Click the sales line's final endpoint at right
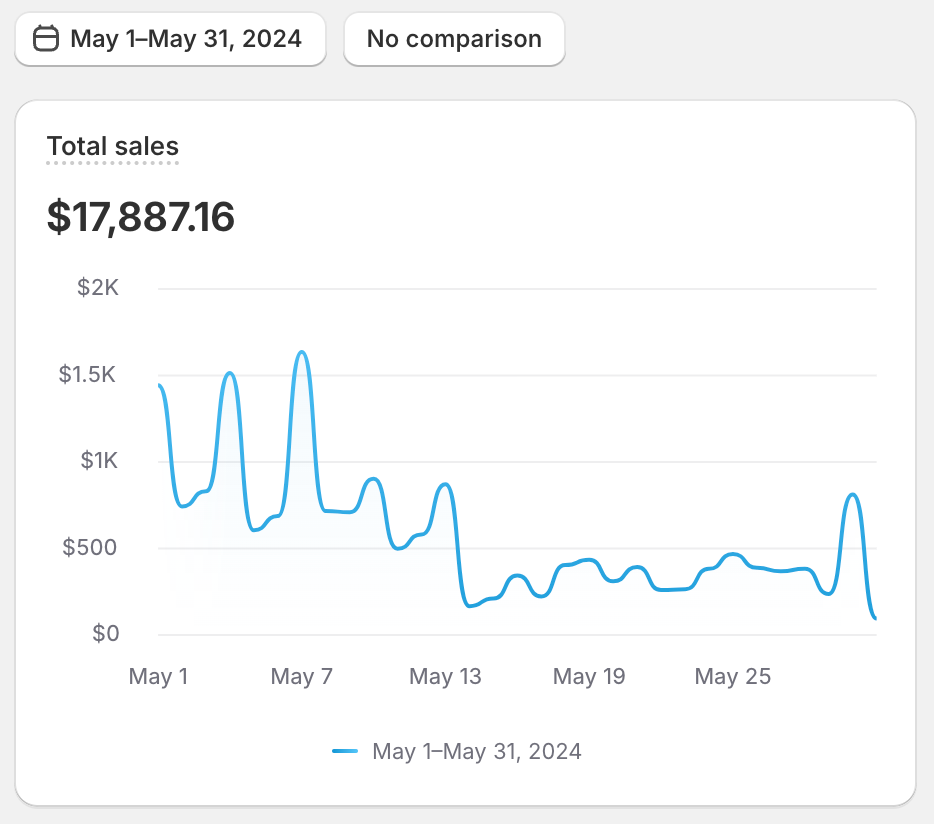The height and width of the screenshot is (824, 934). (875, 618)
